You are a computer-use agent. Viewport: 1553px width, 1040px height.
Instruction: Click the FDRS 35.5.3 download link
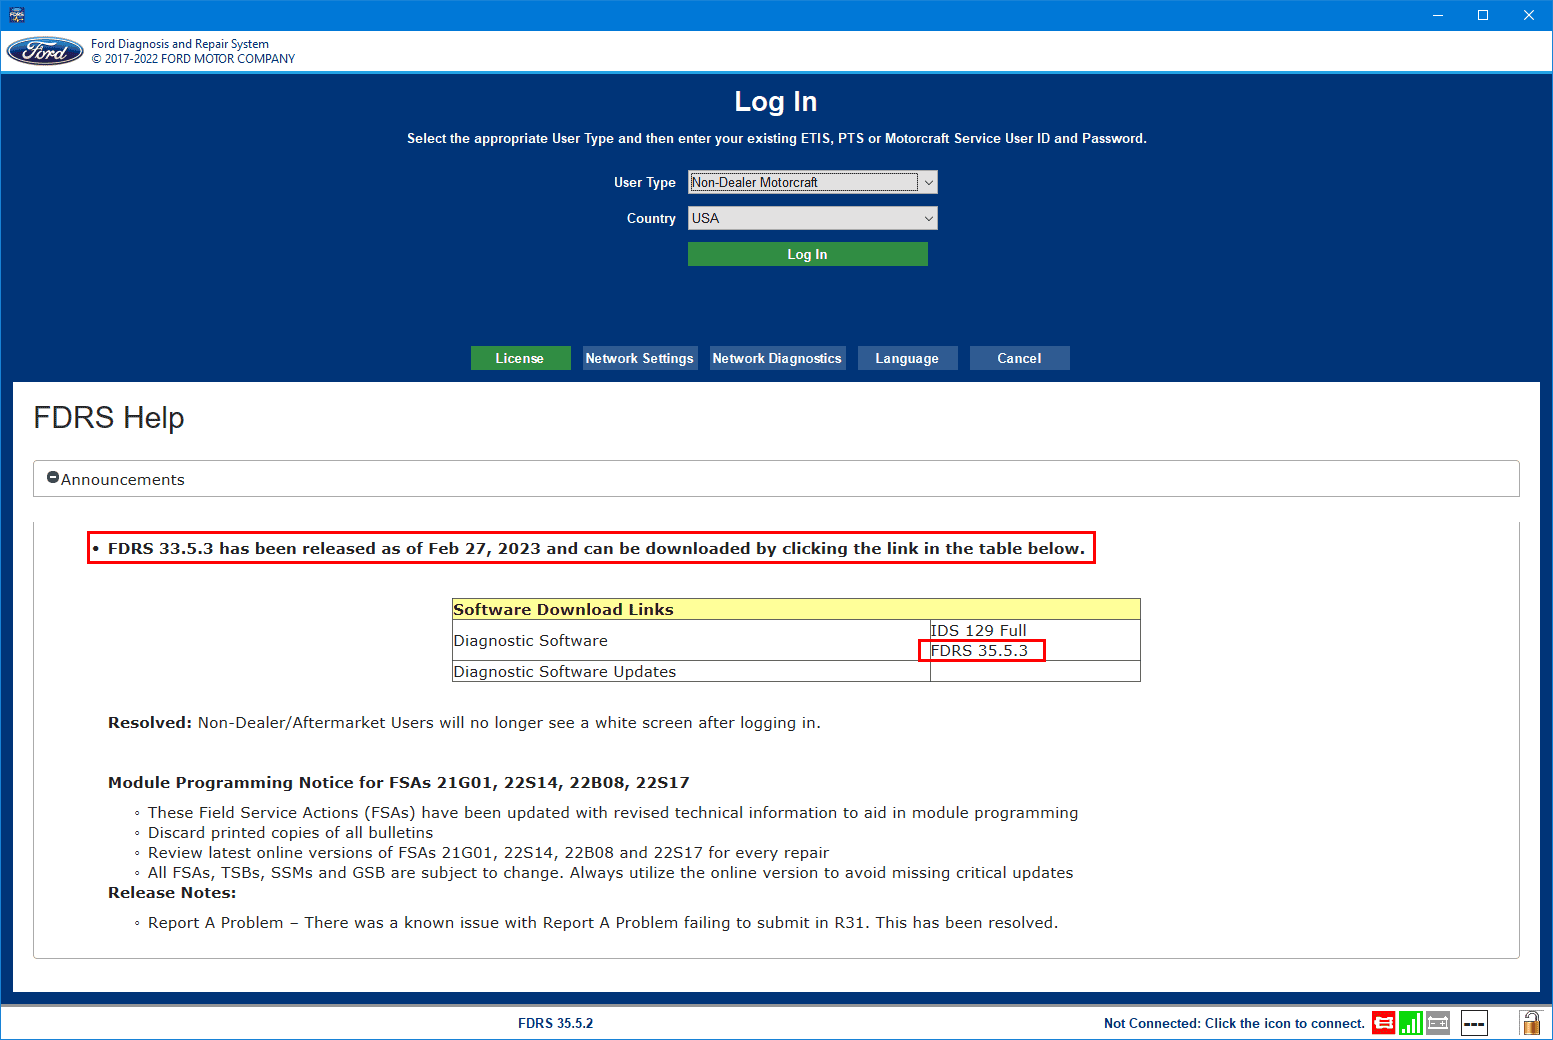(979, 650)
